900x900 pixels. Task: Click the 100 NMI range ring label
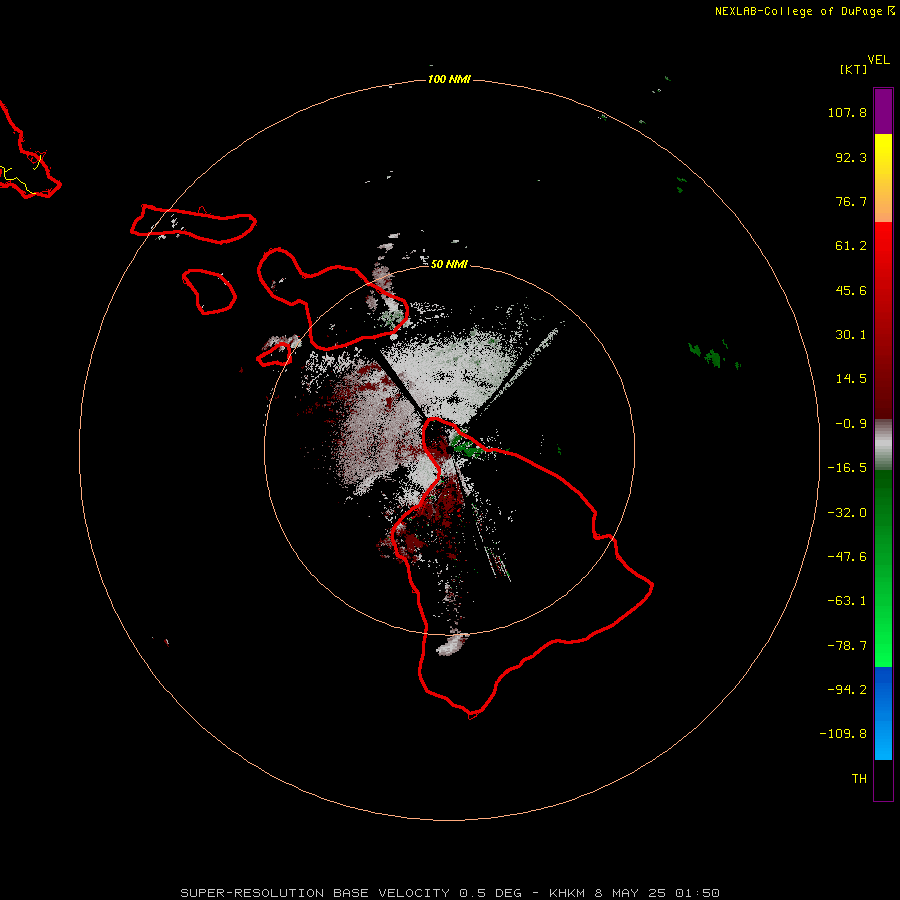[449, 79]
